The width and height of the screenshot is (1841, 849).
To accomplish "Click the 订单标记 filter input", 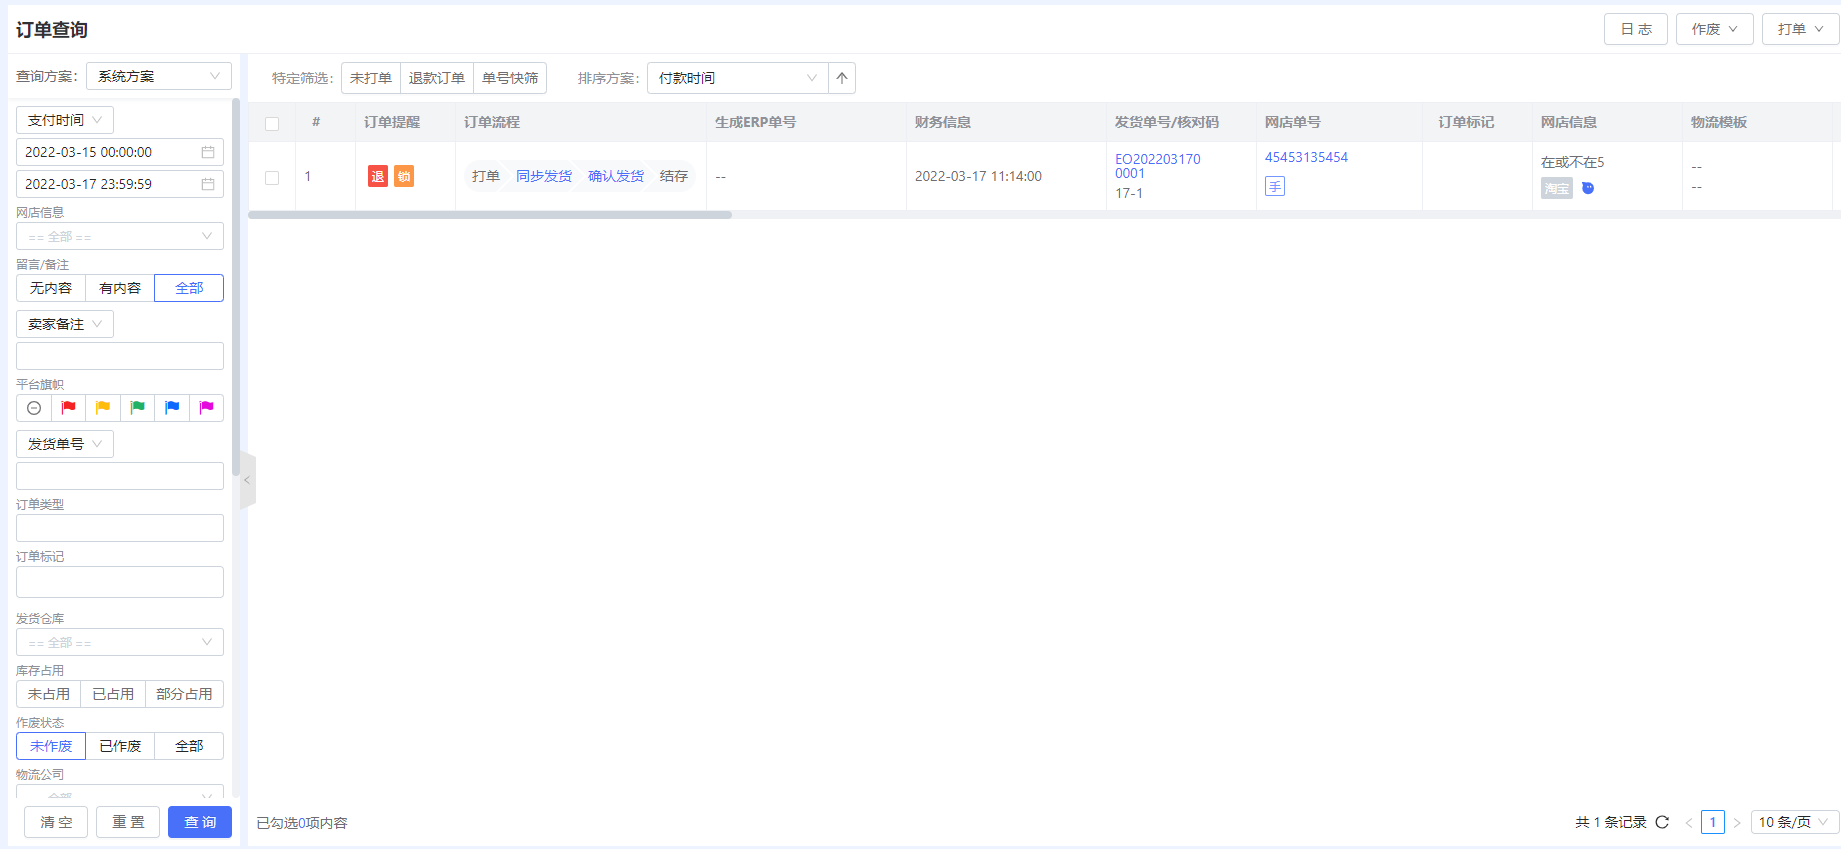I will point(120,582).
